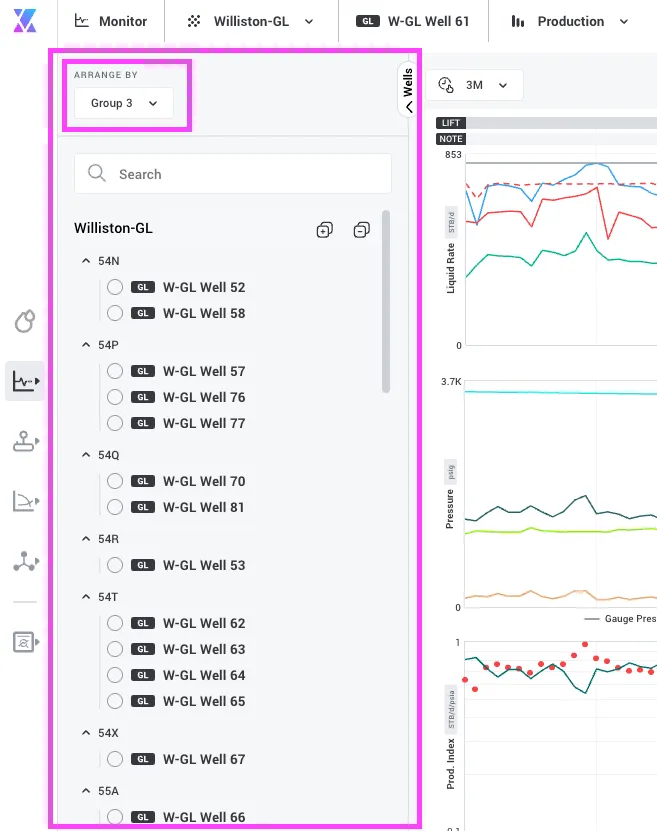This screenshot has width=657, height=831.
Task: Select radio button for W-GL Well 62
Action: tap(115, 623)
